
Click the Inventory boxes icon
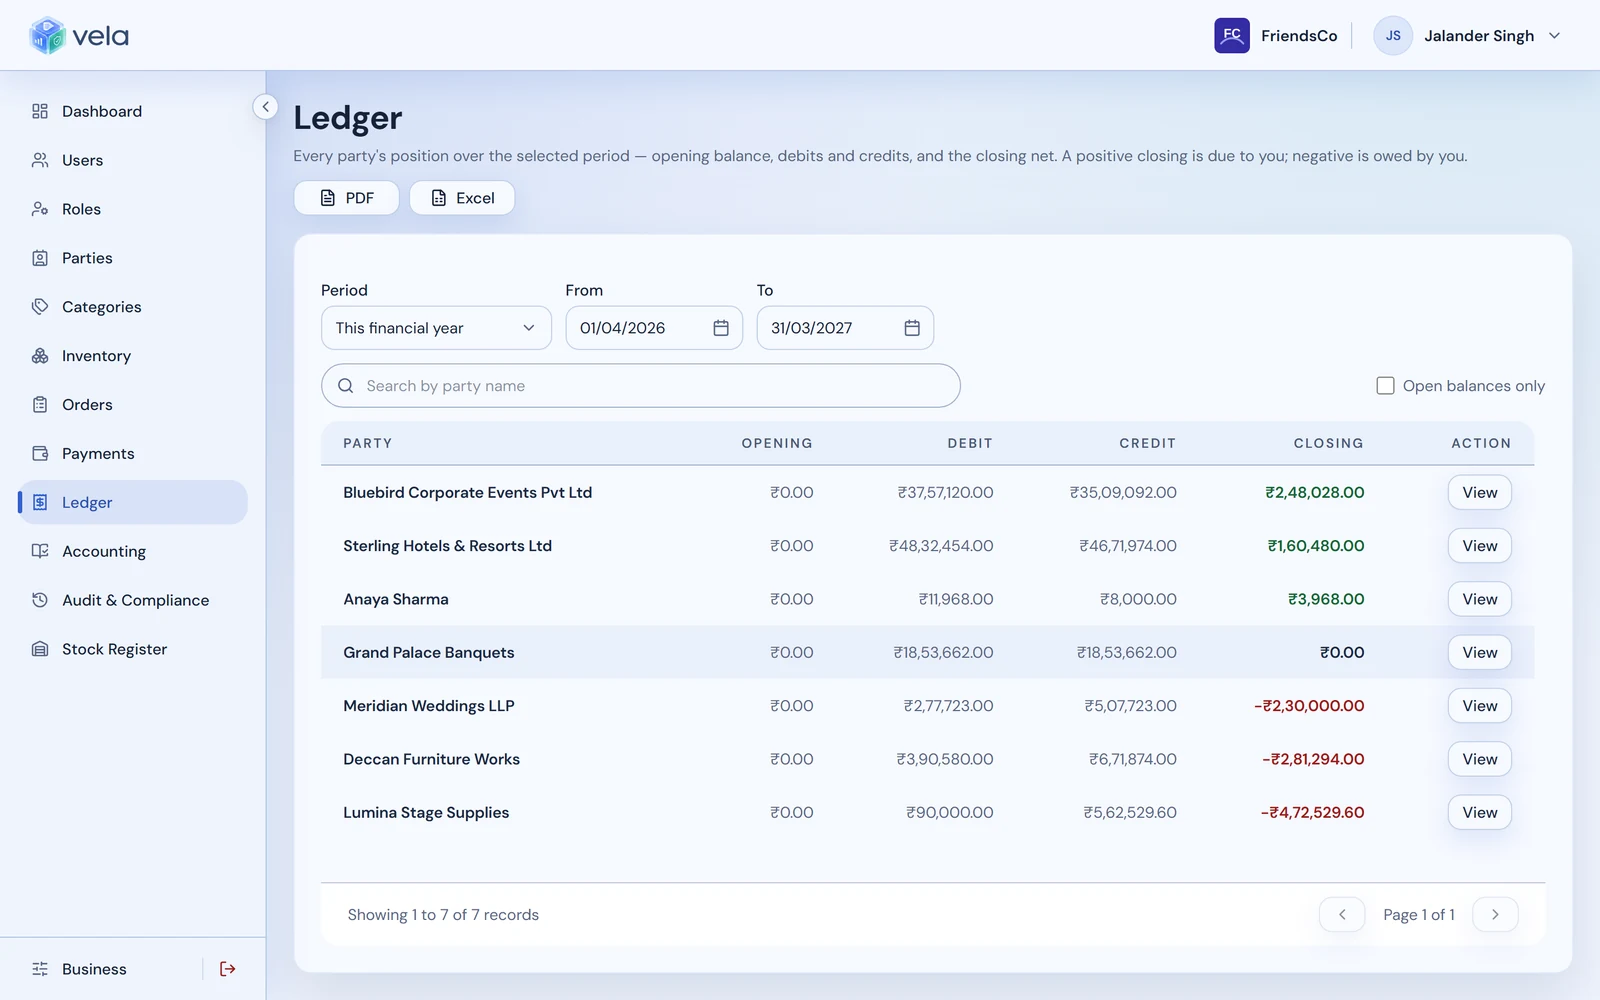(x=40, y=356)
